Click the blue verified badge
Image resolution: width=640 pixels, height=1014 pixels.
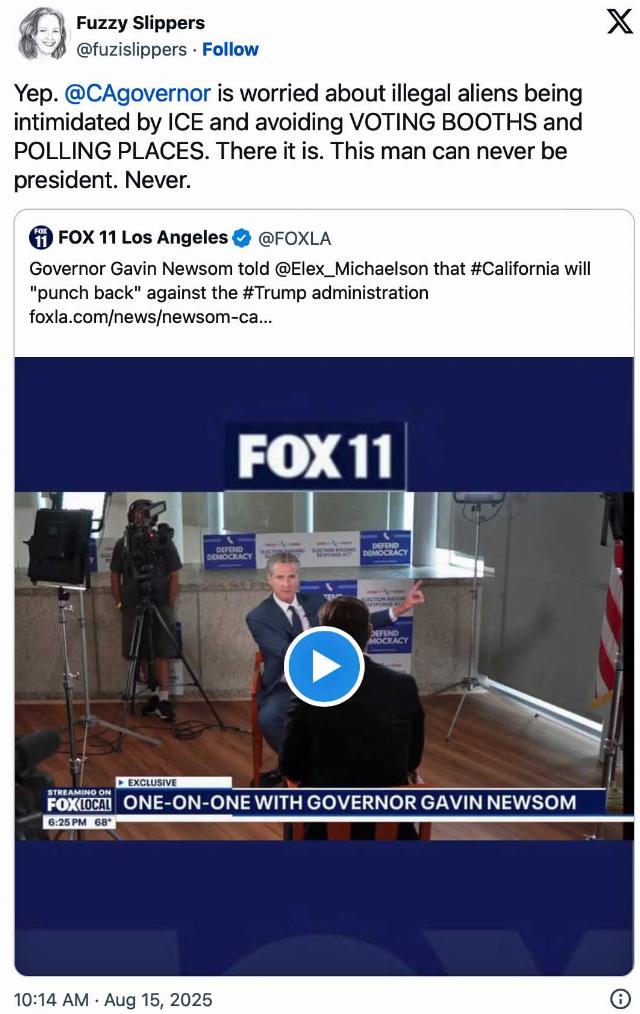click(241, 238)
